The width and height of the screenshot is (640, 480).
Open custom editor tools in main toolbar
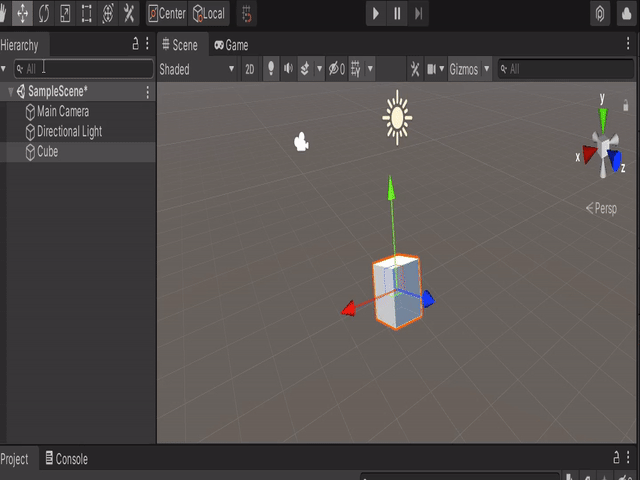click(129, 13)
